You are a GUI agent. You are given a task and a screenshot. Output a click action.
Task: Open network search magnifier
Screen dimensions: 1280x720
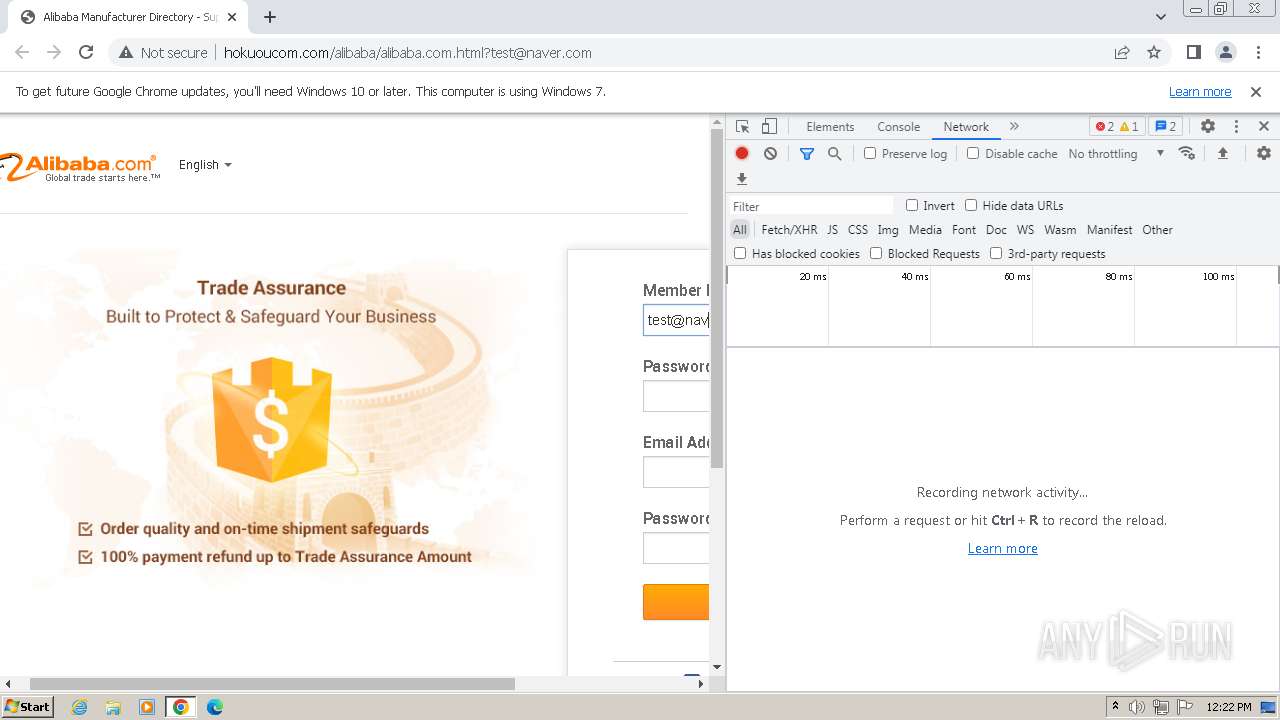tap(834, 153)
